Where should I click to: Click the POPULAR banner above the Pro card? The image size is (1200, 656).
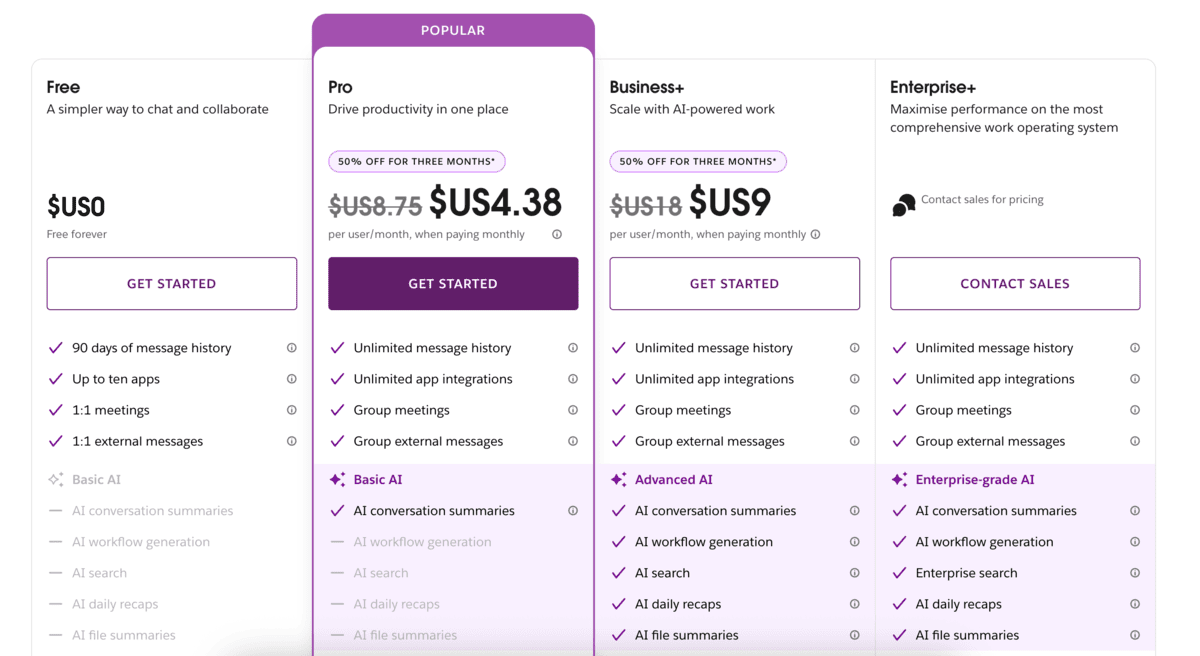pyautogui.click(x=452, y=30)
